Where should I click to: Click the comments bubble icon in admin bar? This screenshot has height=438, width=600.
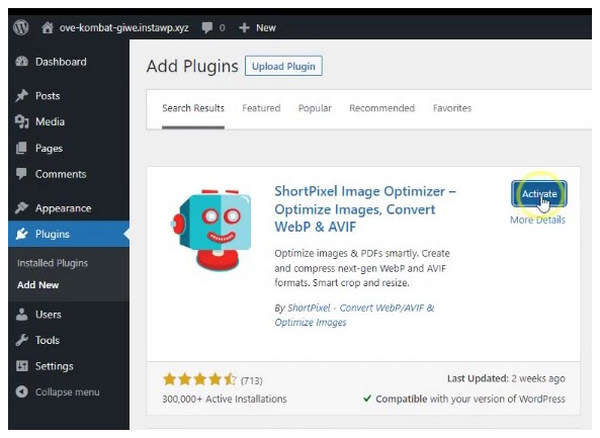[x=209, y=27]
